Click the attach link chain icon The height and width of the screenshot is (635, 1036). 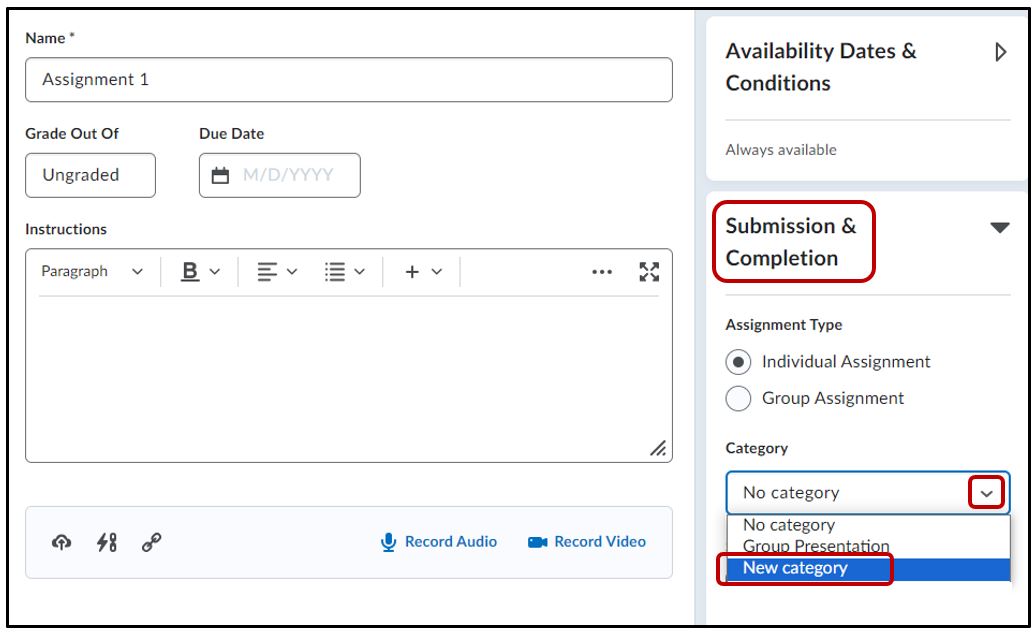click(151, 542)
